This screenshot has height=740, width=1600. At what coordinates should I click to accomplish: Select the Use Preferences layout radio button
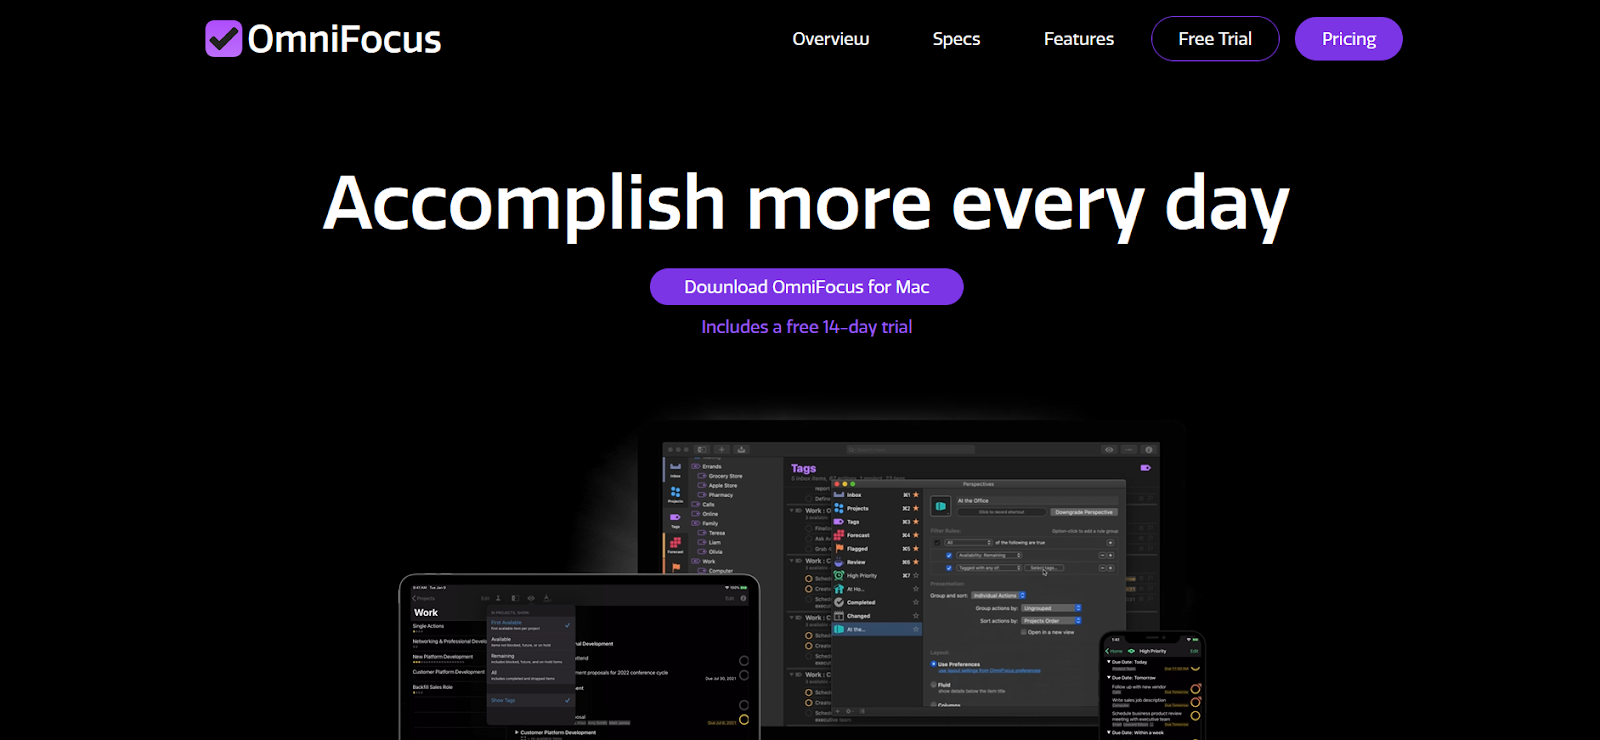coord(933,664)
